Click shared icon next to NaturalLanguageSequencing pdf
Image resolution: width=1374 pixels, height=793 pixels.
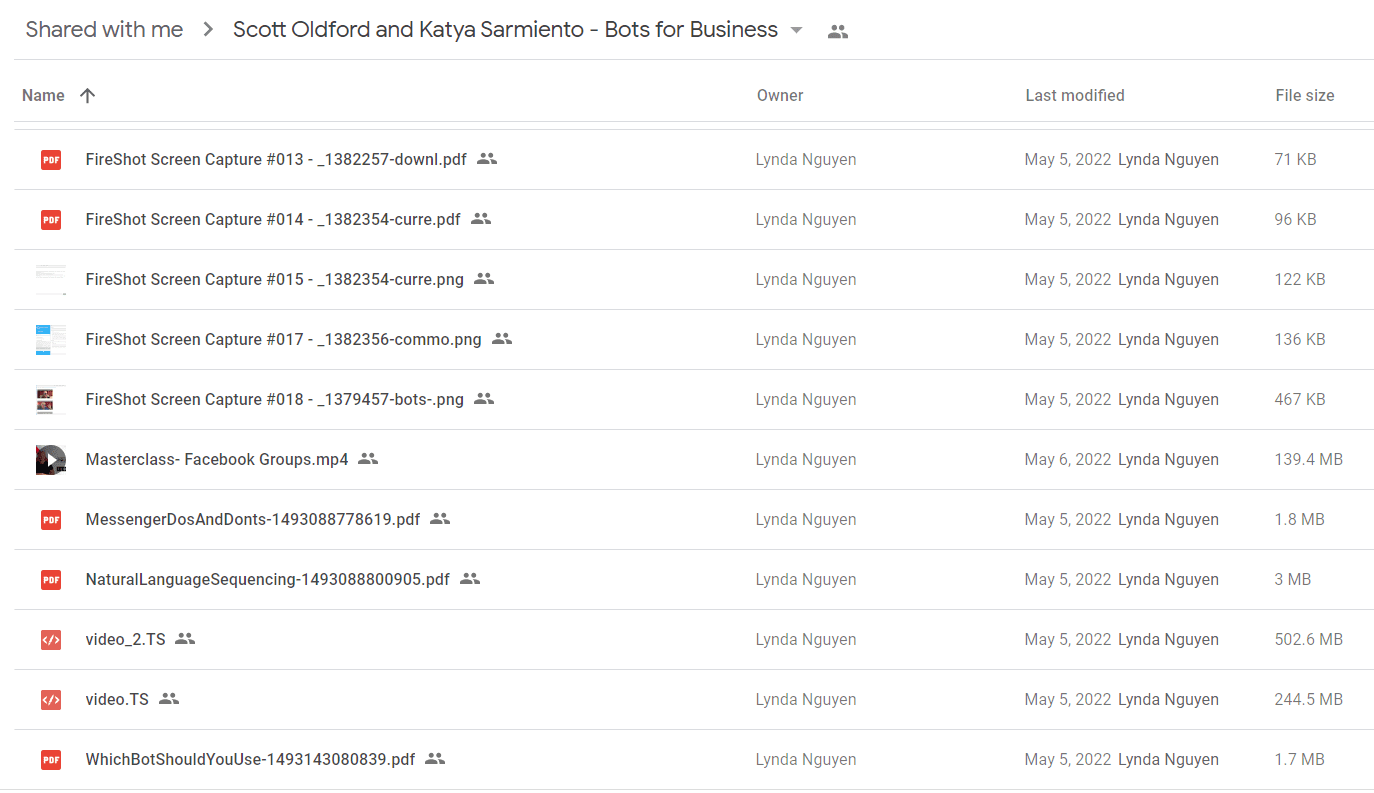coord(470,578)
